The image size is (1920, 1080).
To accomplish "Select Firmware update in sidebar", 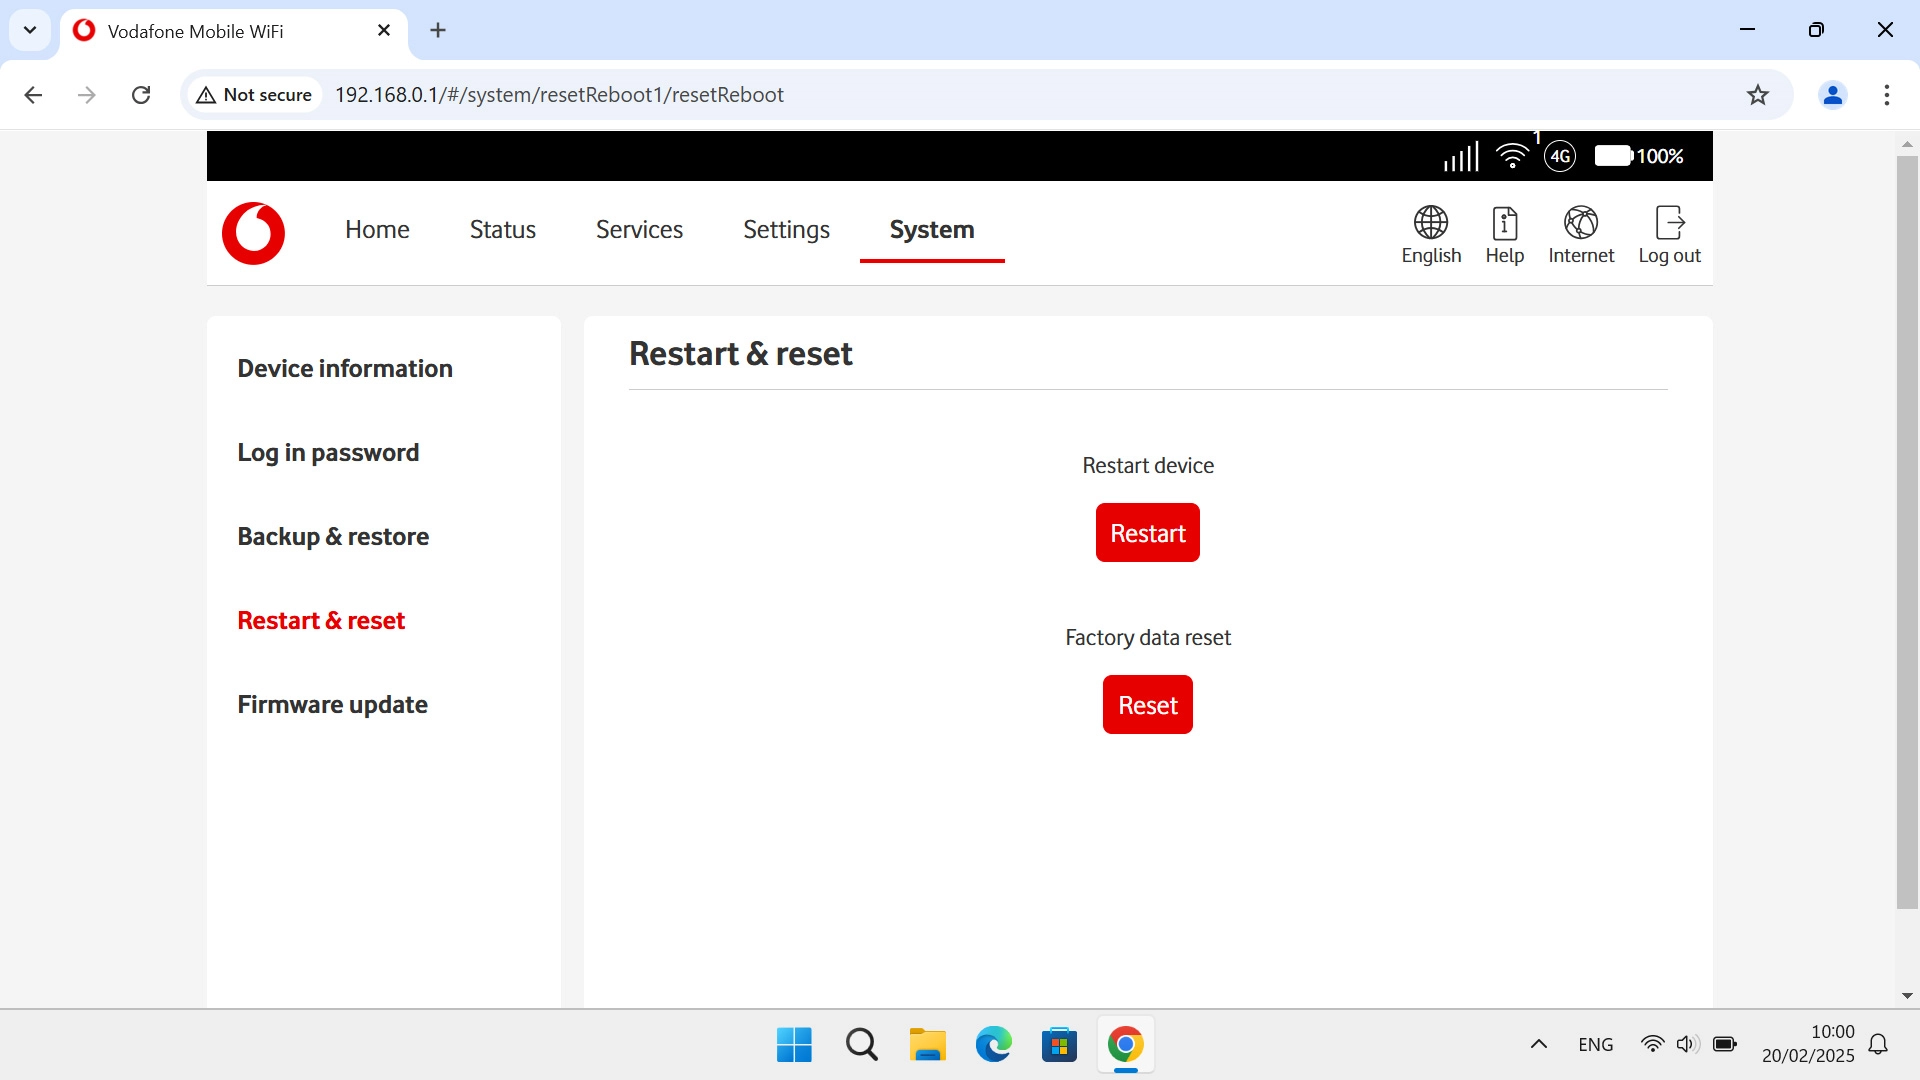I will point(332,704).
